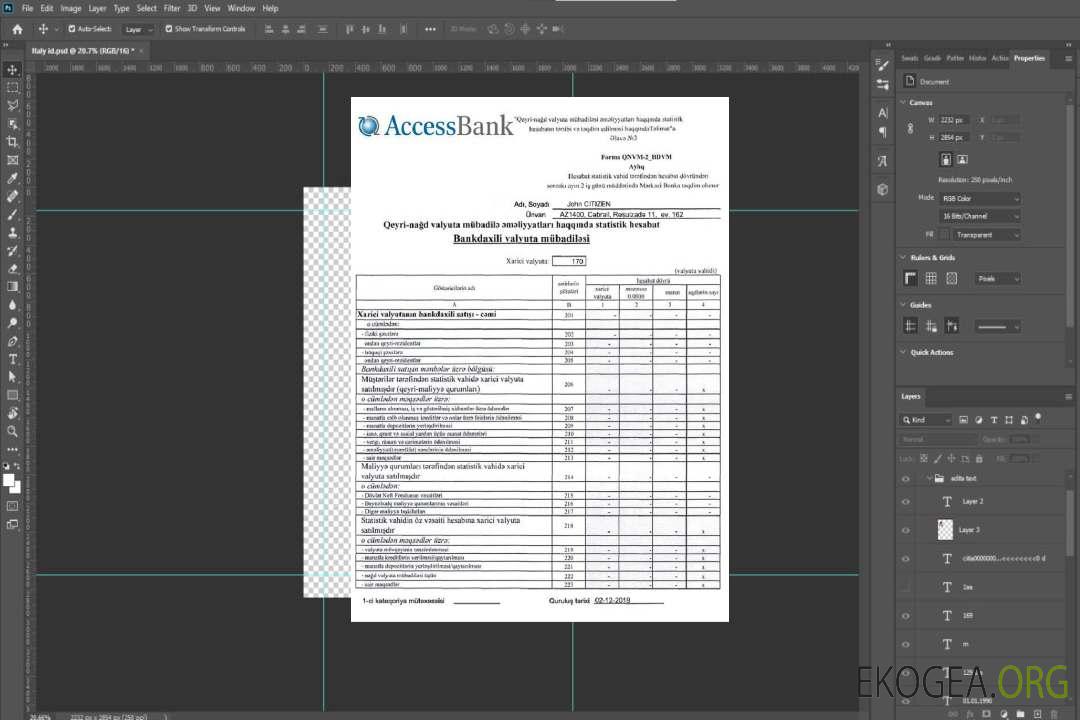Select the Brush tool
Viewport: 1080px width, 720px height.
click(12, 214)
